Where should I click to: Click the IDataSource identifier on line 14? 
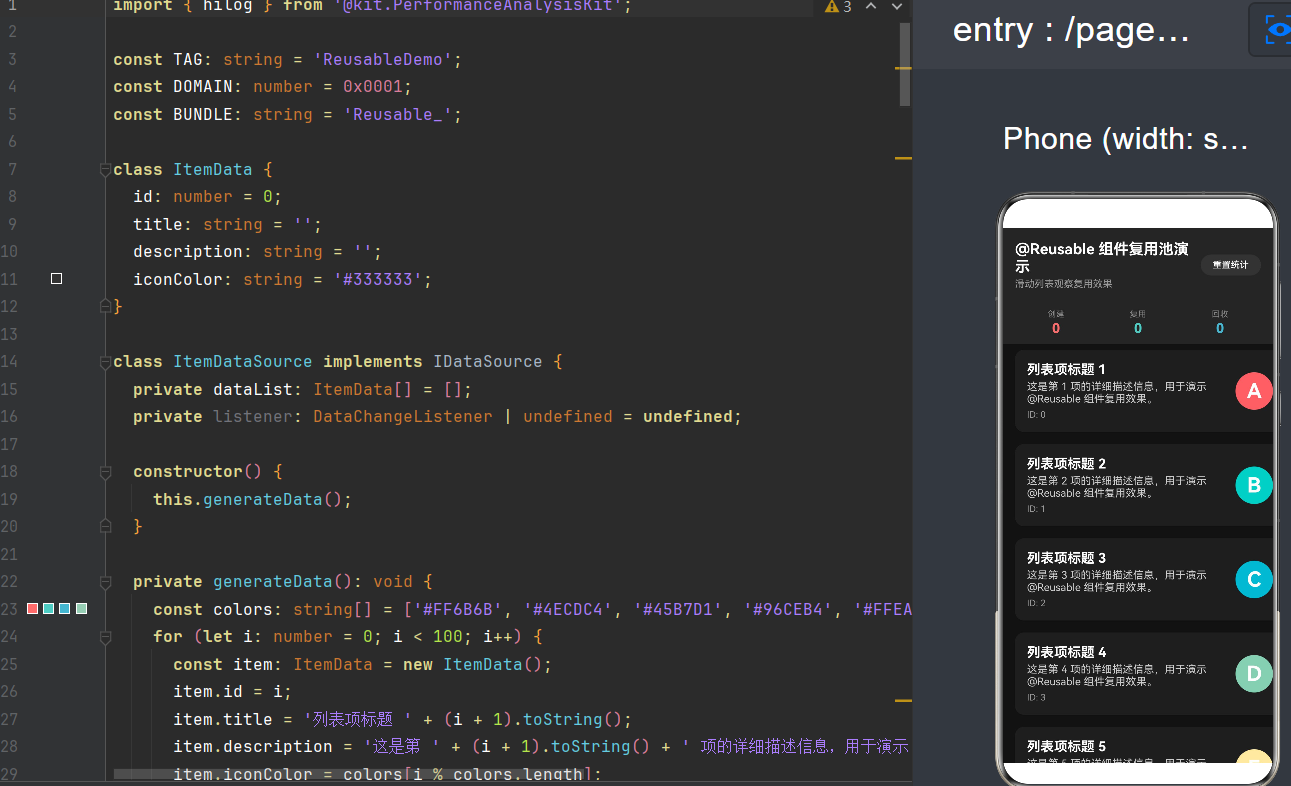[x=487, y=362]
